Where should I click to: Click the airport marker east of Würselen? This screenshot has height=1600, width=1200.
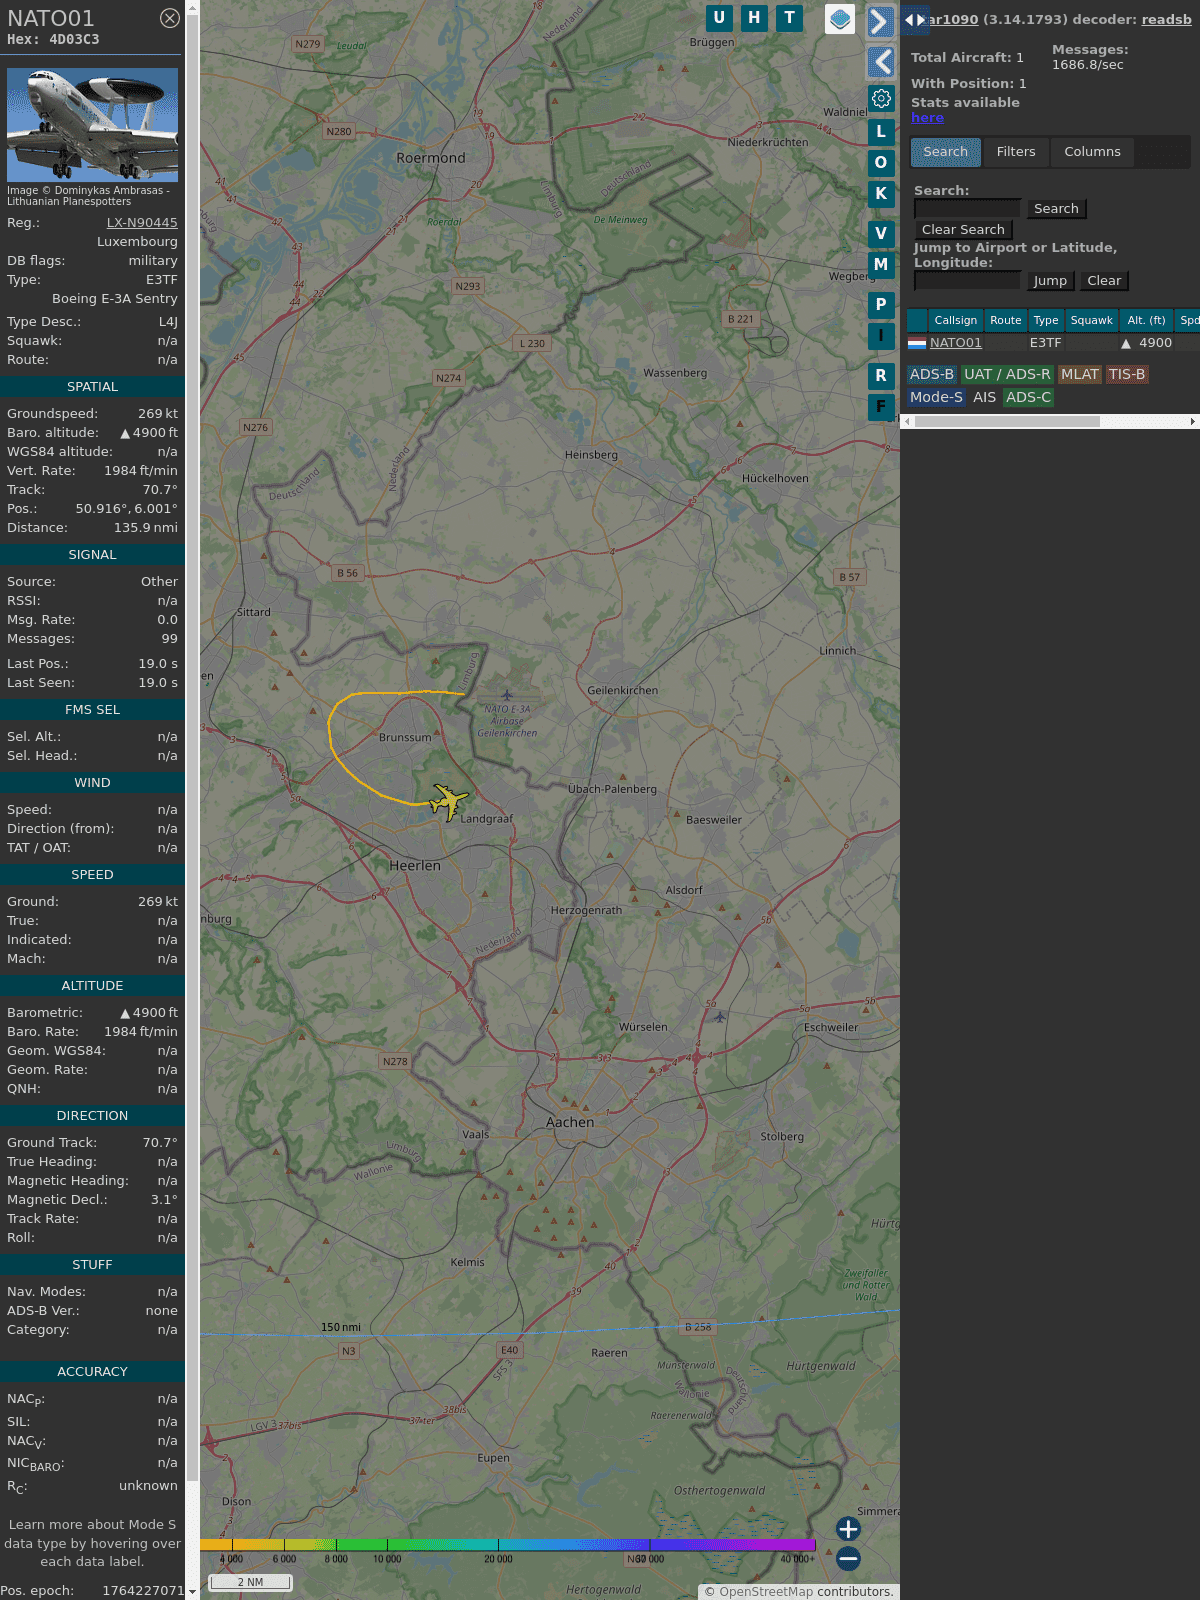pos(719,1017)
